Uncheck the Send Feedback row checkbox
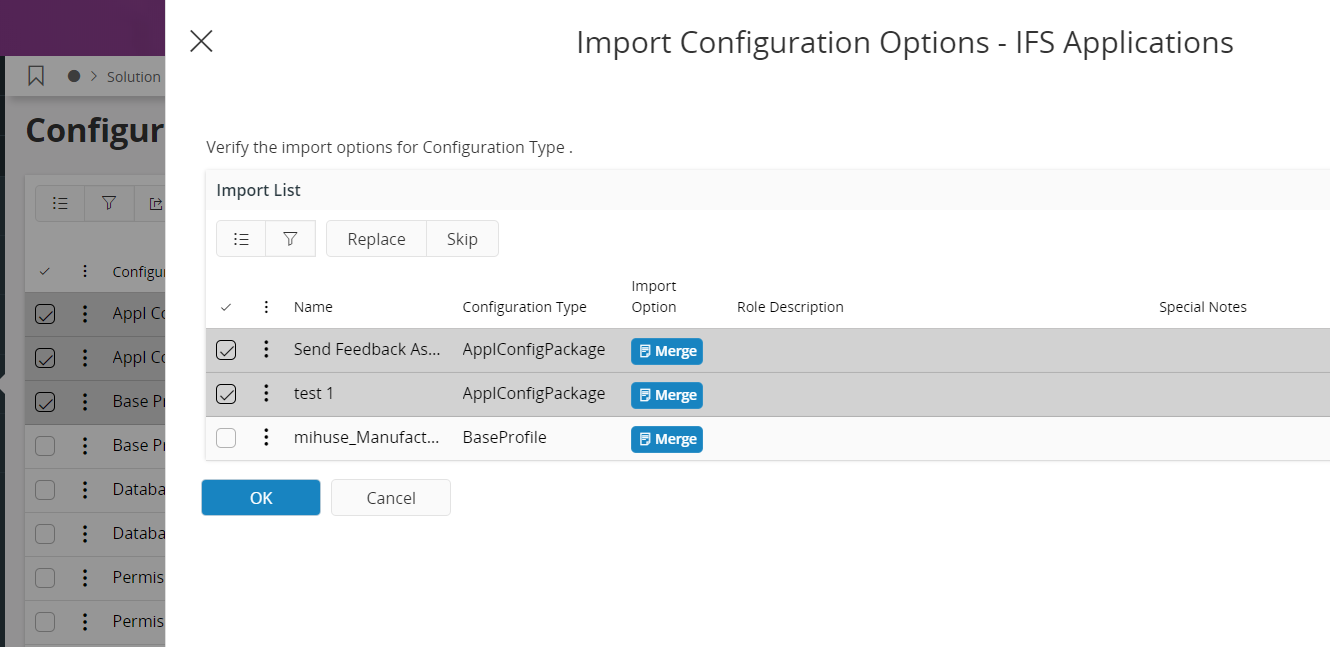The width and height of the screenshot is (1330, 647). [226, 350]
